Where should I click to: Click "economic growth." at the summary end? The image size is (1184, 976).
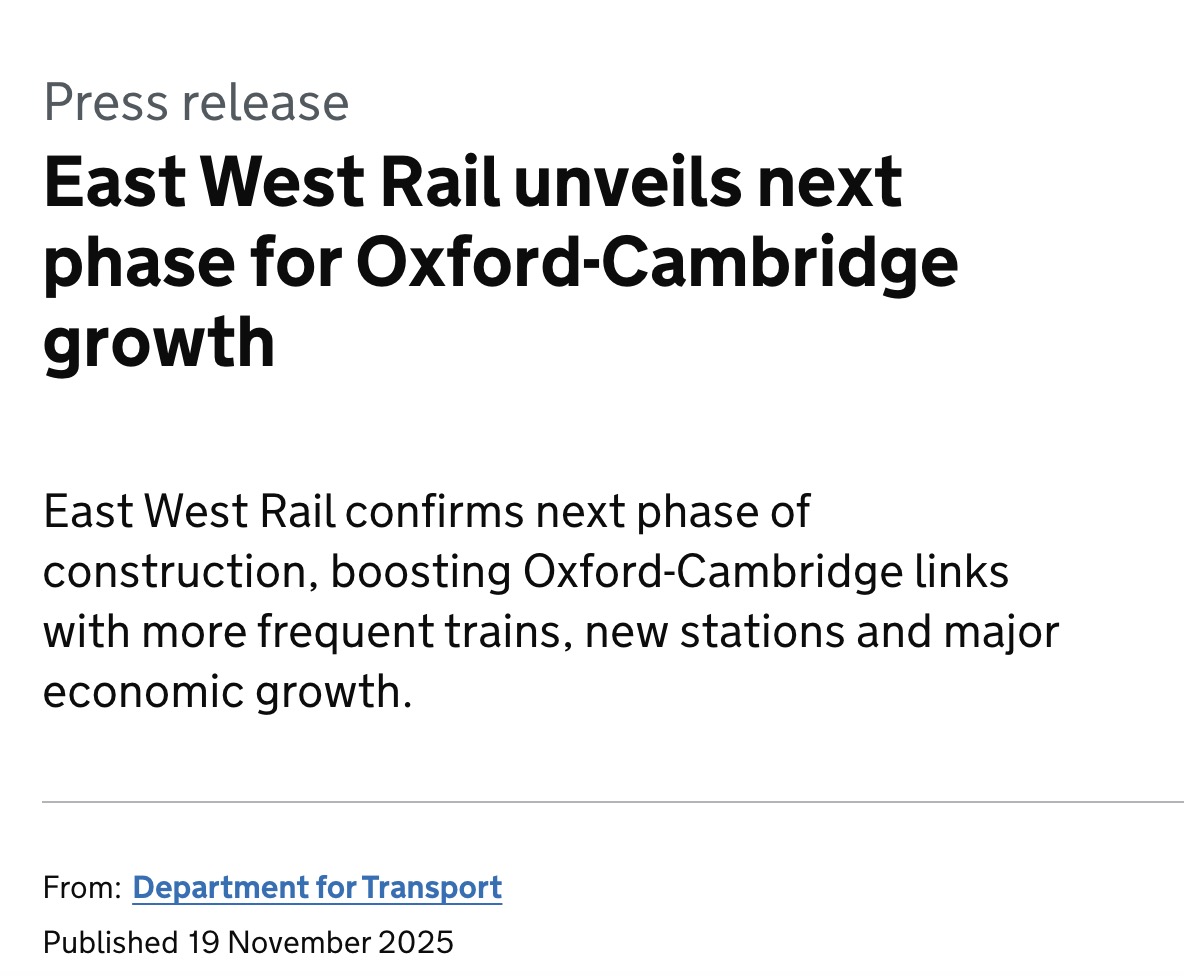tap(227, 693)
